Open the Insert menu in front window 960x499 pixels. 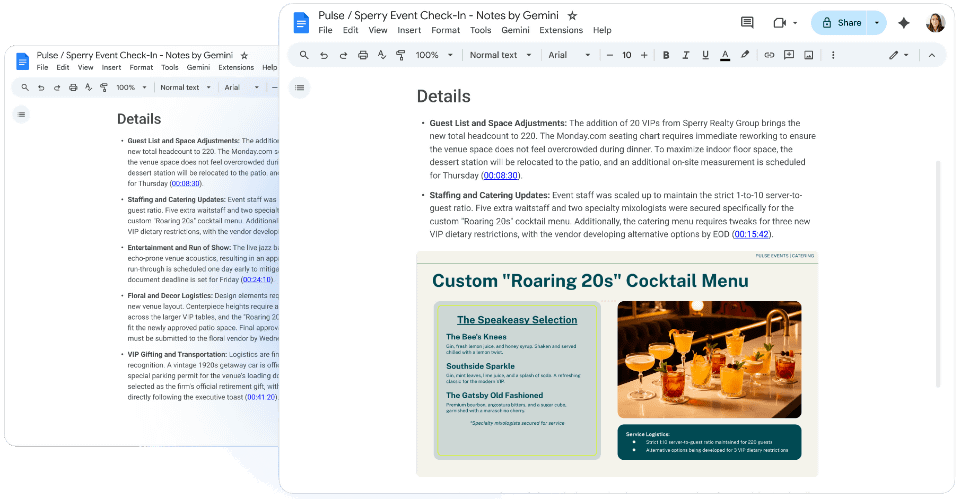409,30
